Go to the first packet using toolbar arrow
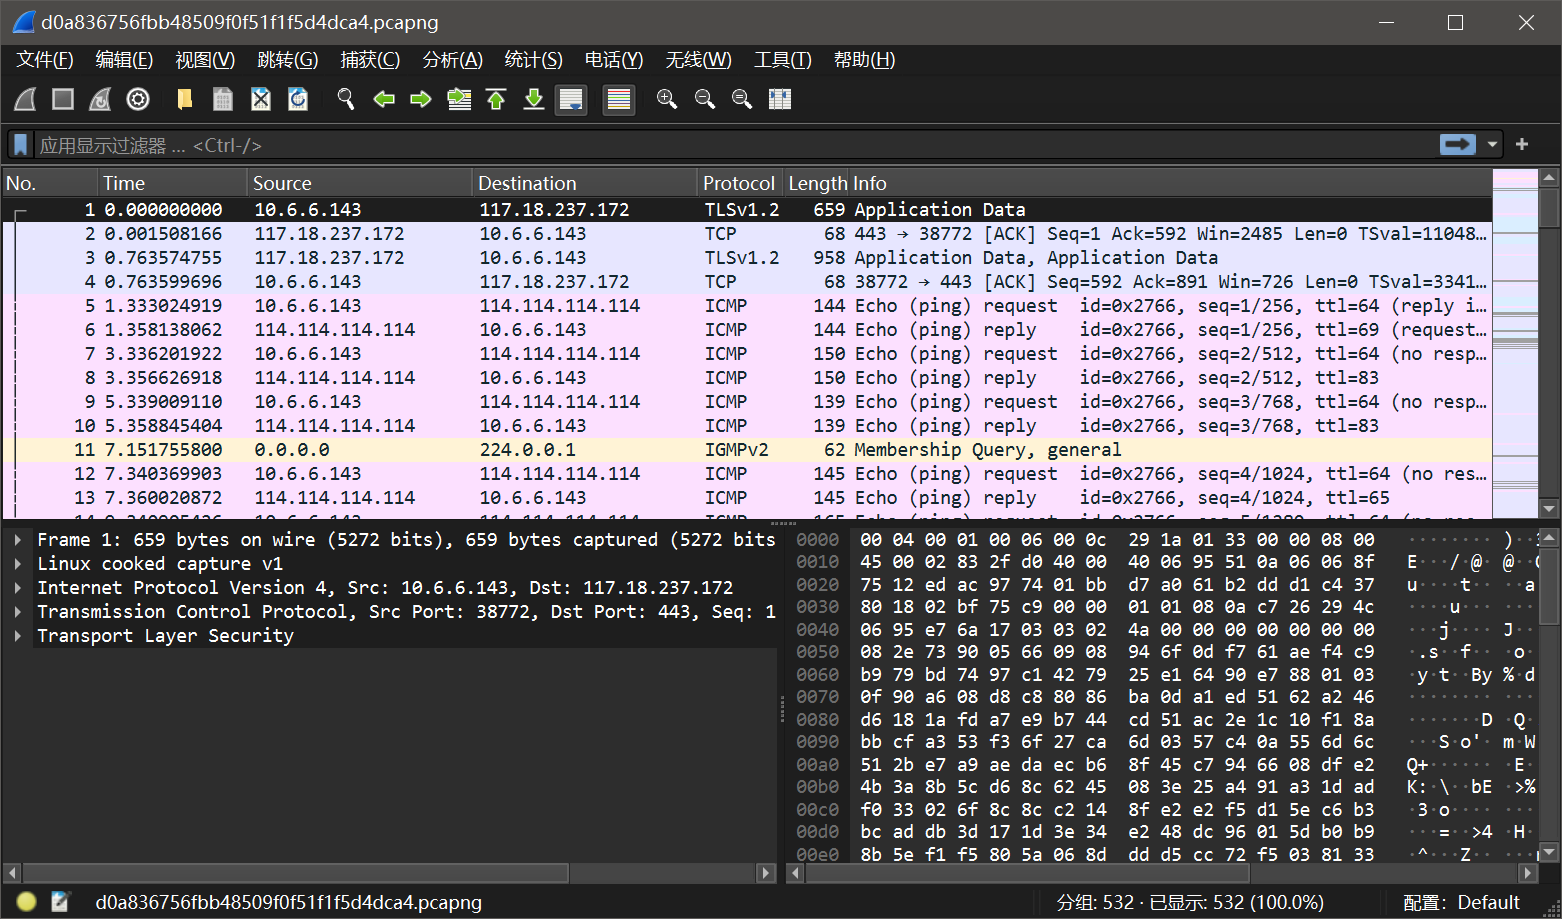This screenshot has height=919, width=1562. (496, 99)
